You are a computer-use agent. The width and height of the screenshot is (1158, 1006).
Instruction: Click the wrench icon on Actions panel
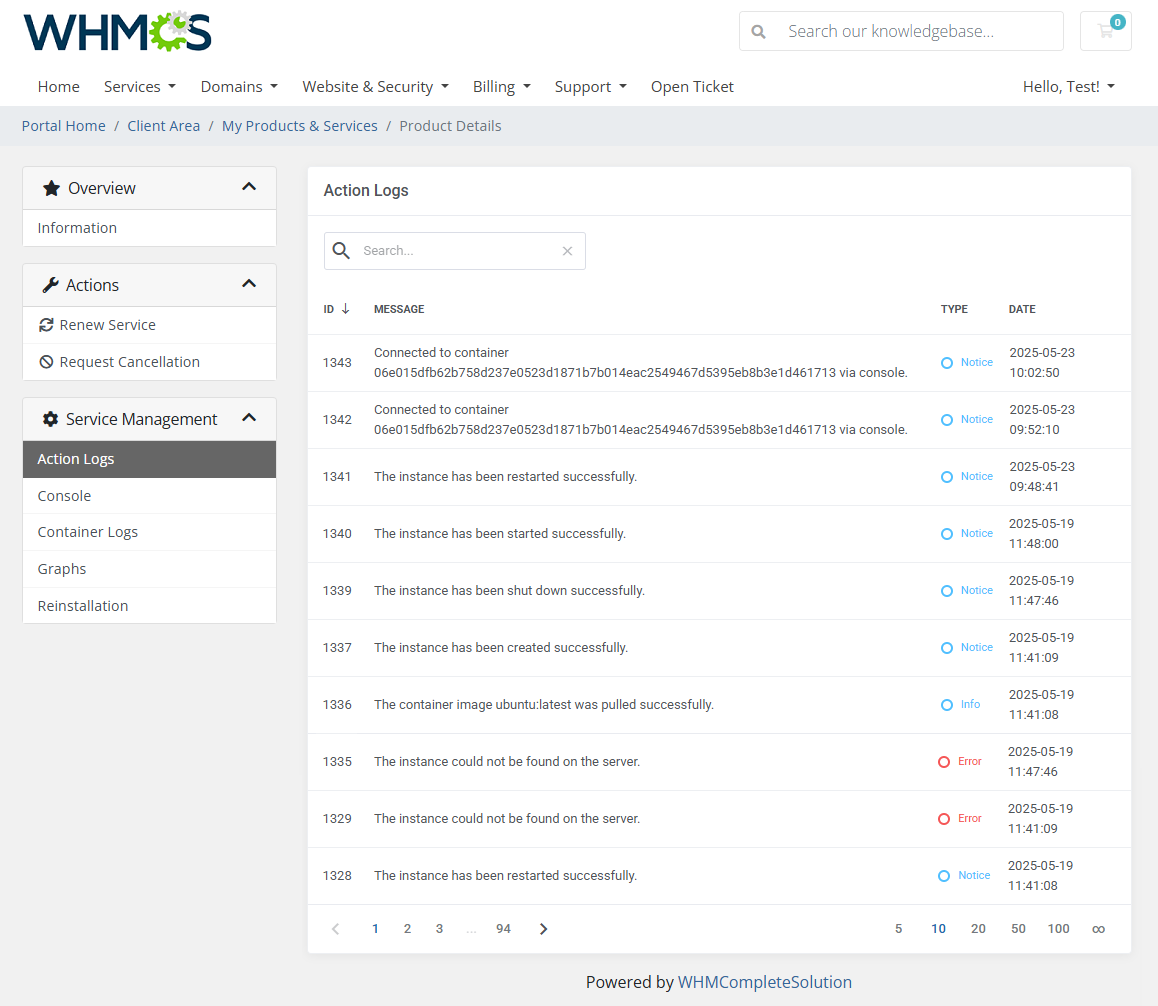point(49,284)
